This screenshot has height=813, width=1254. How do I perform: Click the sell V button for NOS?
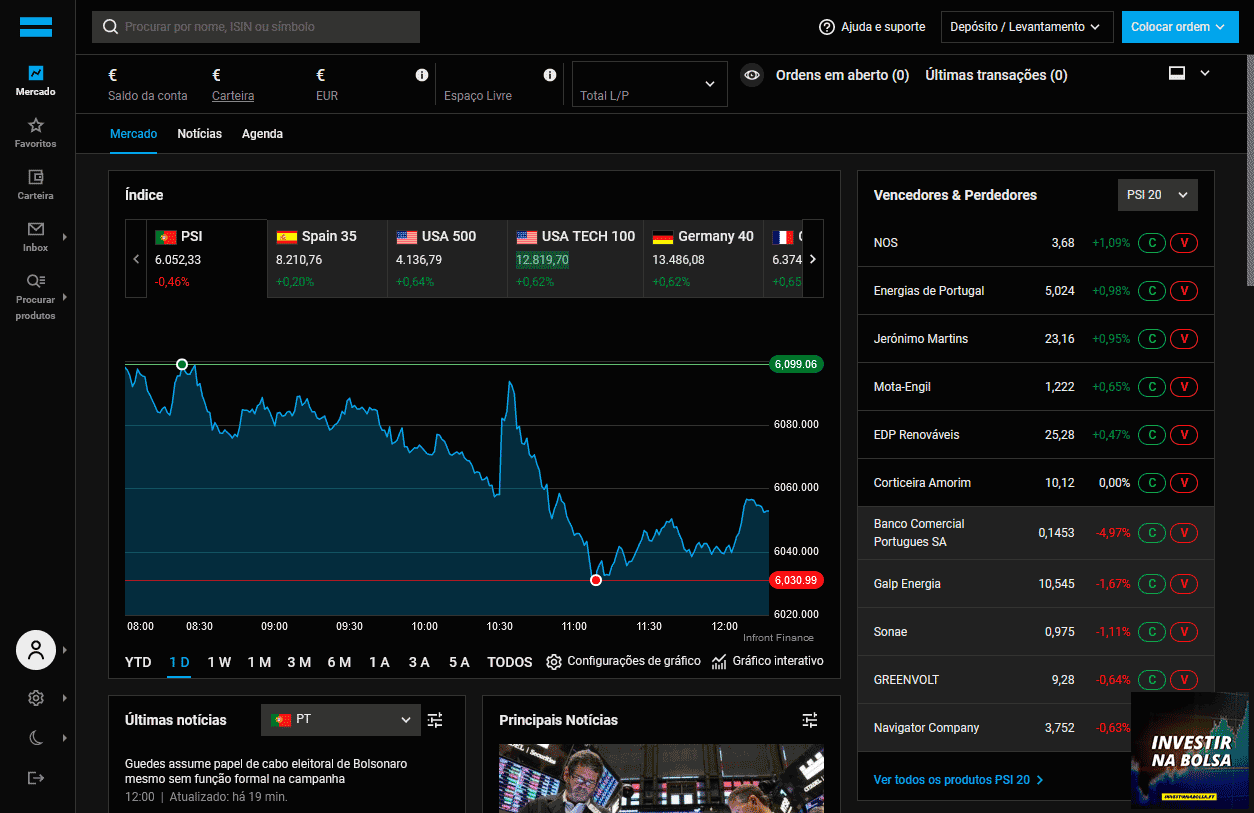1184,243
